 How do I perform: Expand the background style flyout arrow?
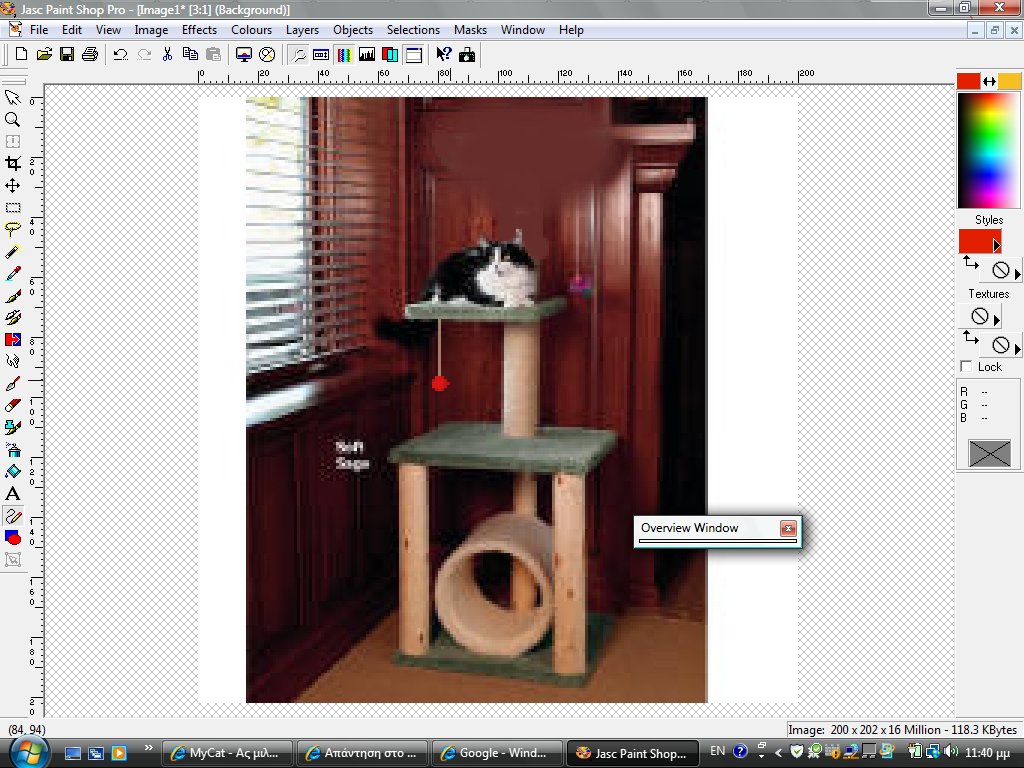click(x=1018, y=273)
